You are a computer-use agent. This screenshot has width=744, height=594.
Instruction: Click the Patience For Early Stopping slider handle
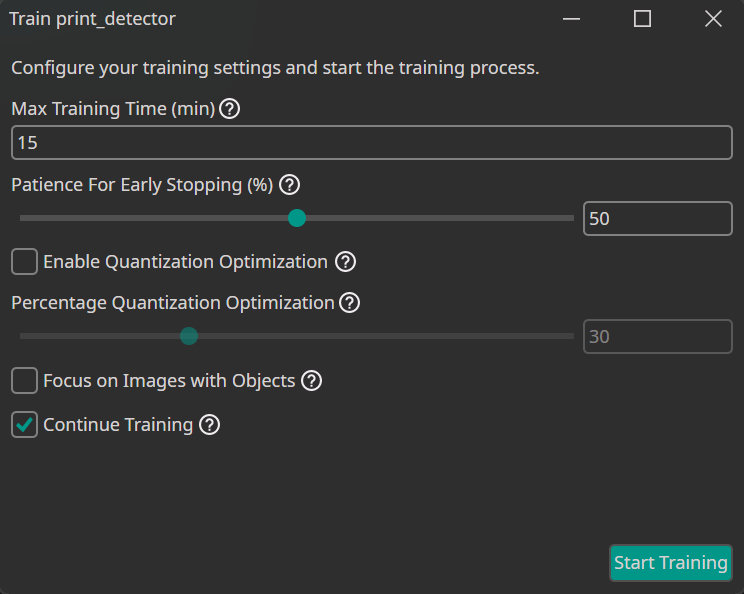(297, 218)
